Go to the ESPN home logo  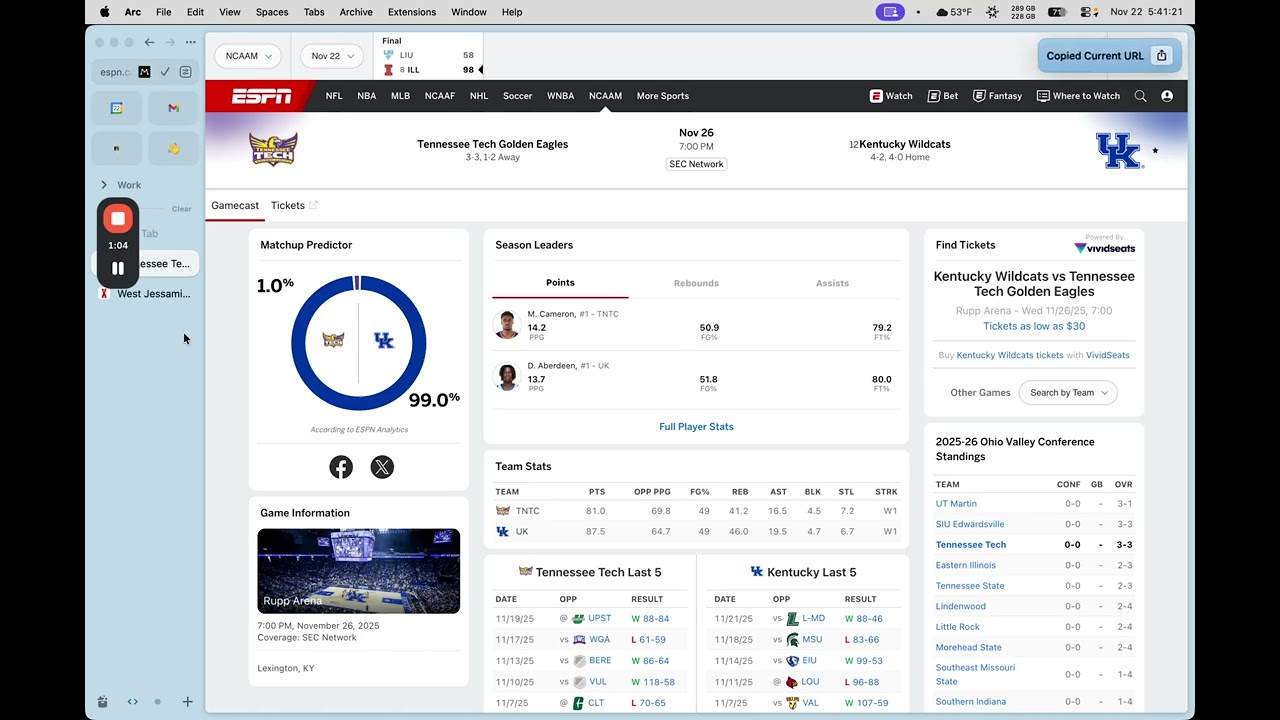[x=261, y=96]
